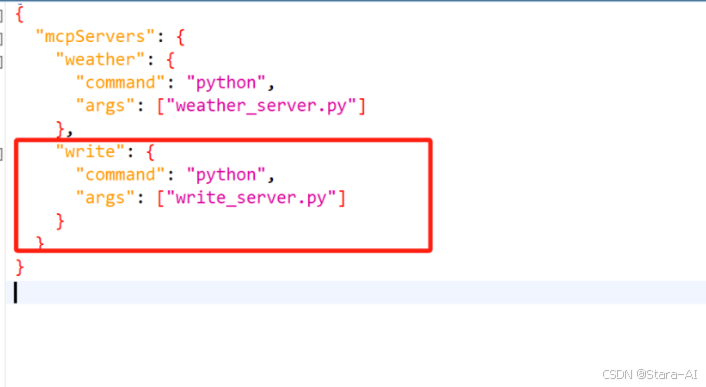Click "command" key under the write block
The height and width of the screenshot is (387, 706).
click(x=120, y=175)
